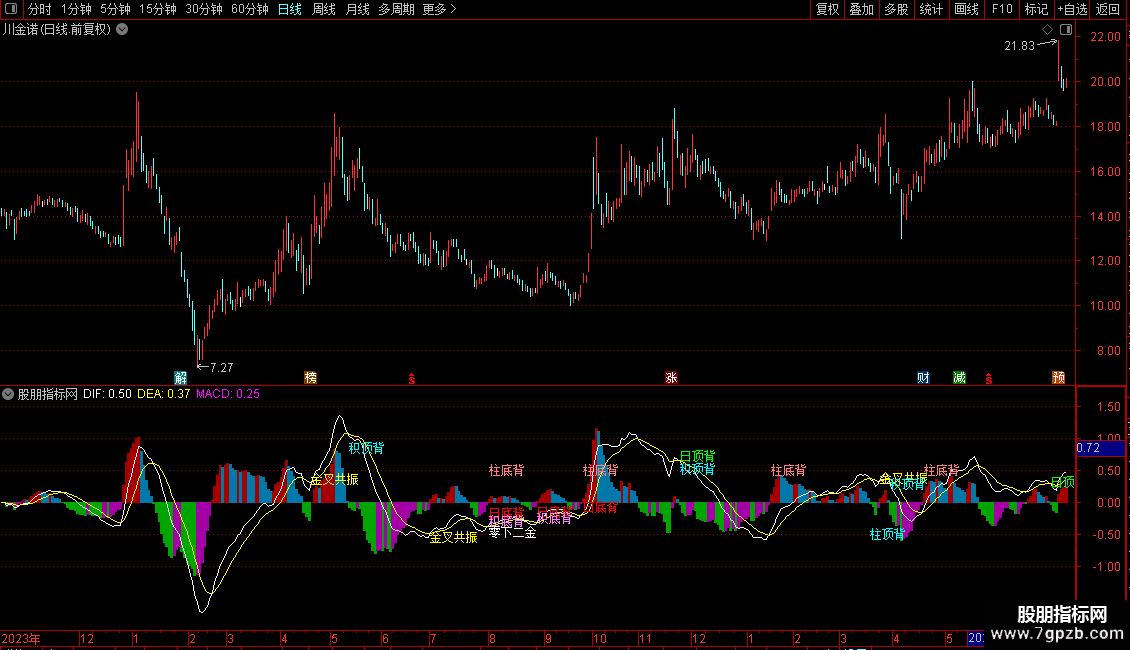Click the 返回 back button
The image size is (1130, 650).
click(1108, 9)
